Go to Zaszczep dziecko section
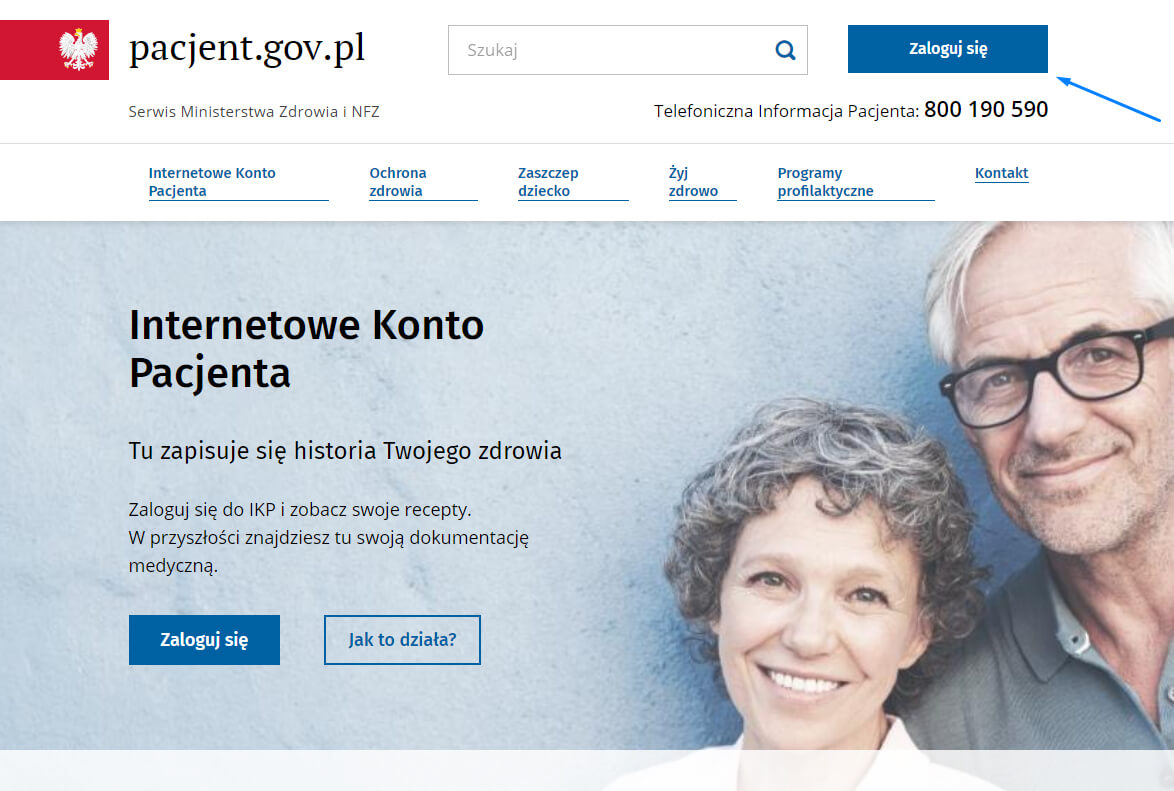The height and width of the screenshot is (791, 1174). [548, 181]
